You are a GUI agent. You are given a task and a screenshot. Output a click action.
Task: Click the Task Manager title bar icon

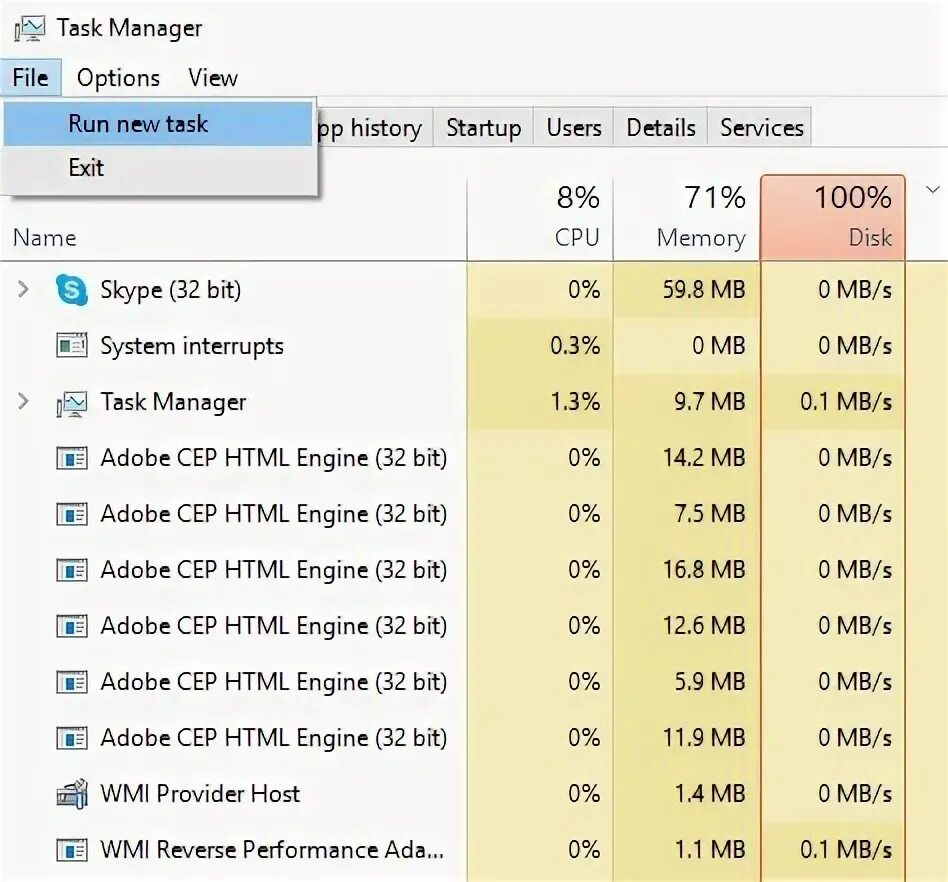tap(30, 28)
